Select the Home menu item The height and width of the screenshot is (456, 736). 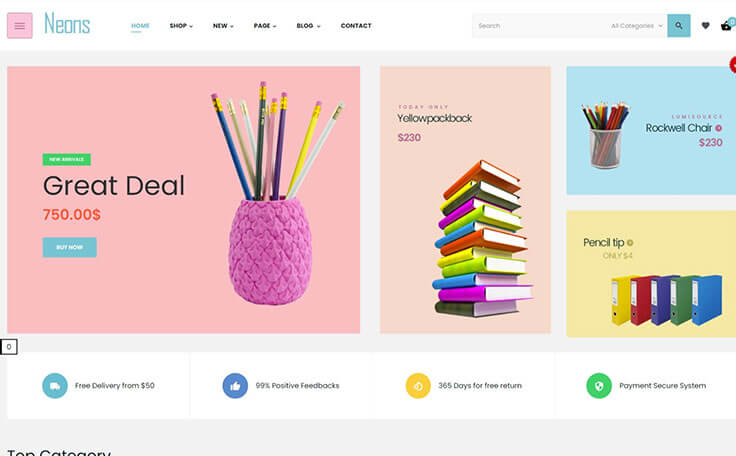coord(140,26)
